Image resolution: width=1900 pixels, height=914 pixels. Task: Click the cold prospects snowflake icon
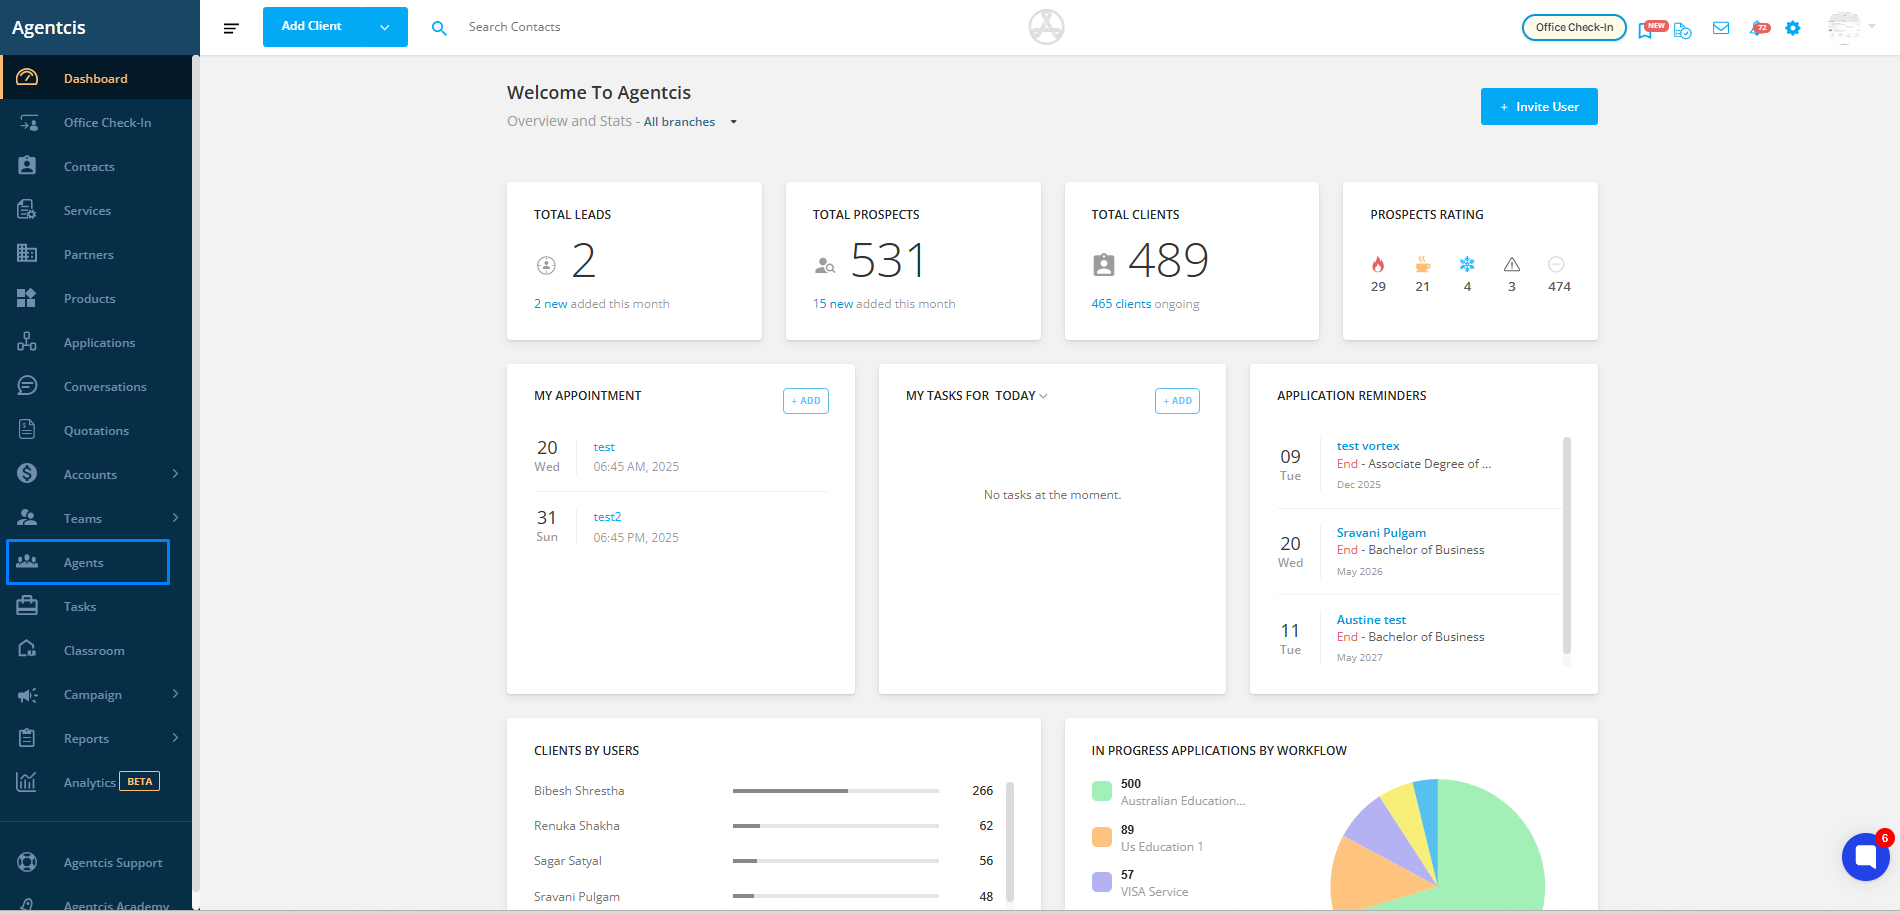1467,265
